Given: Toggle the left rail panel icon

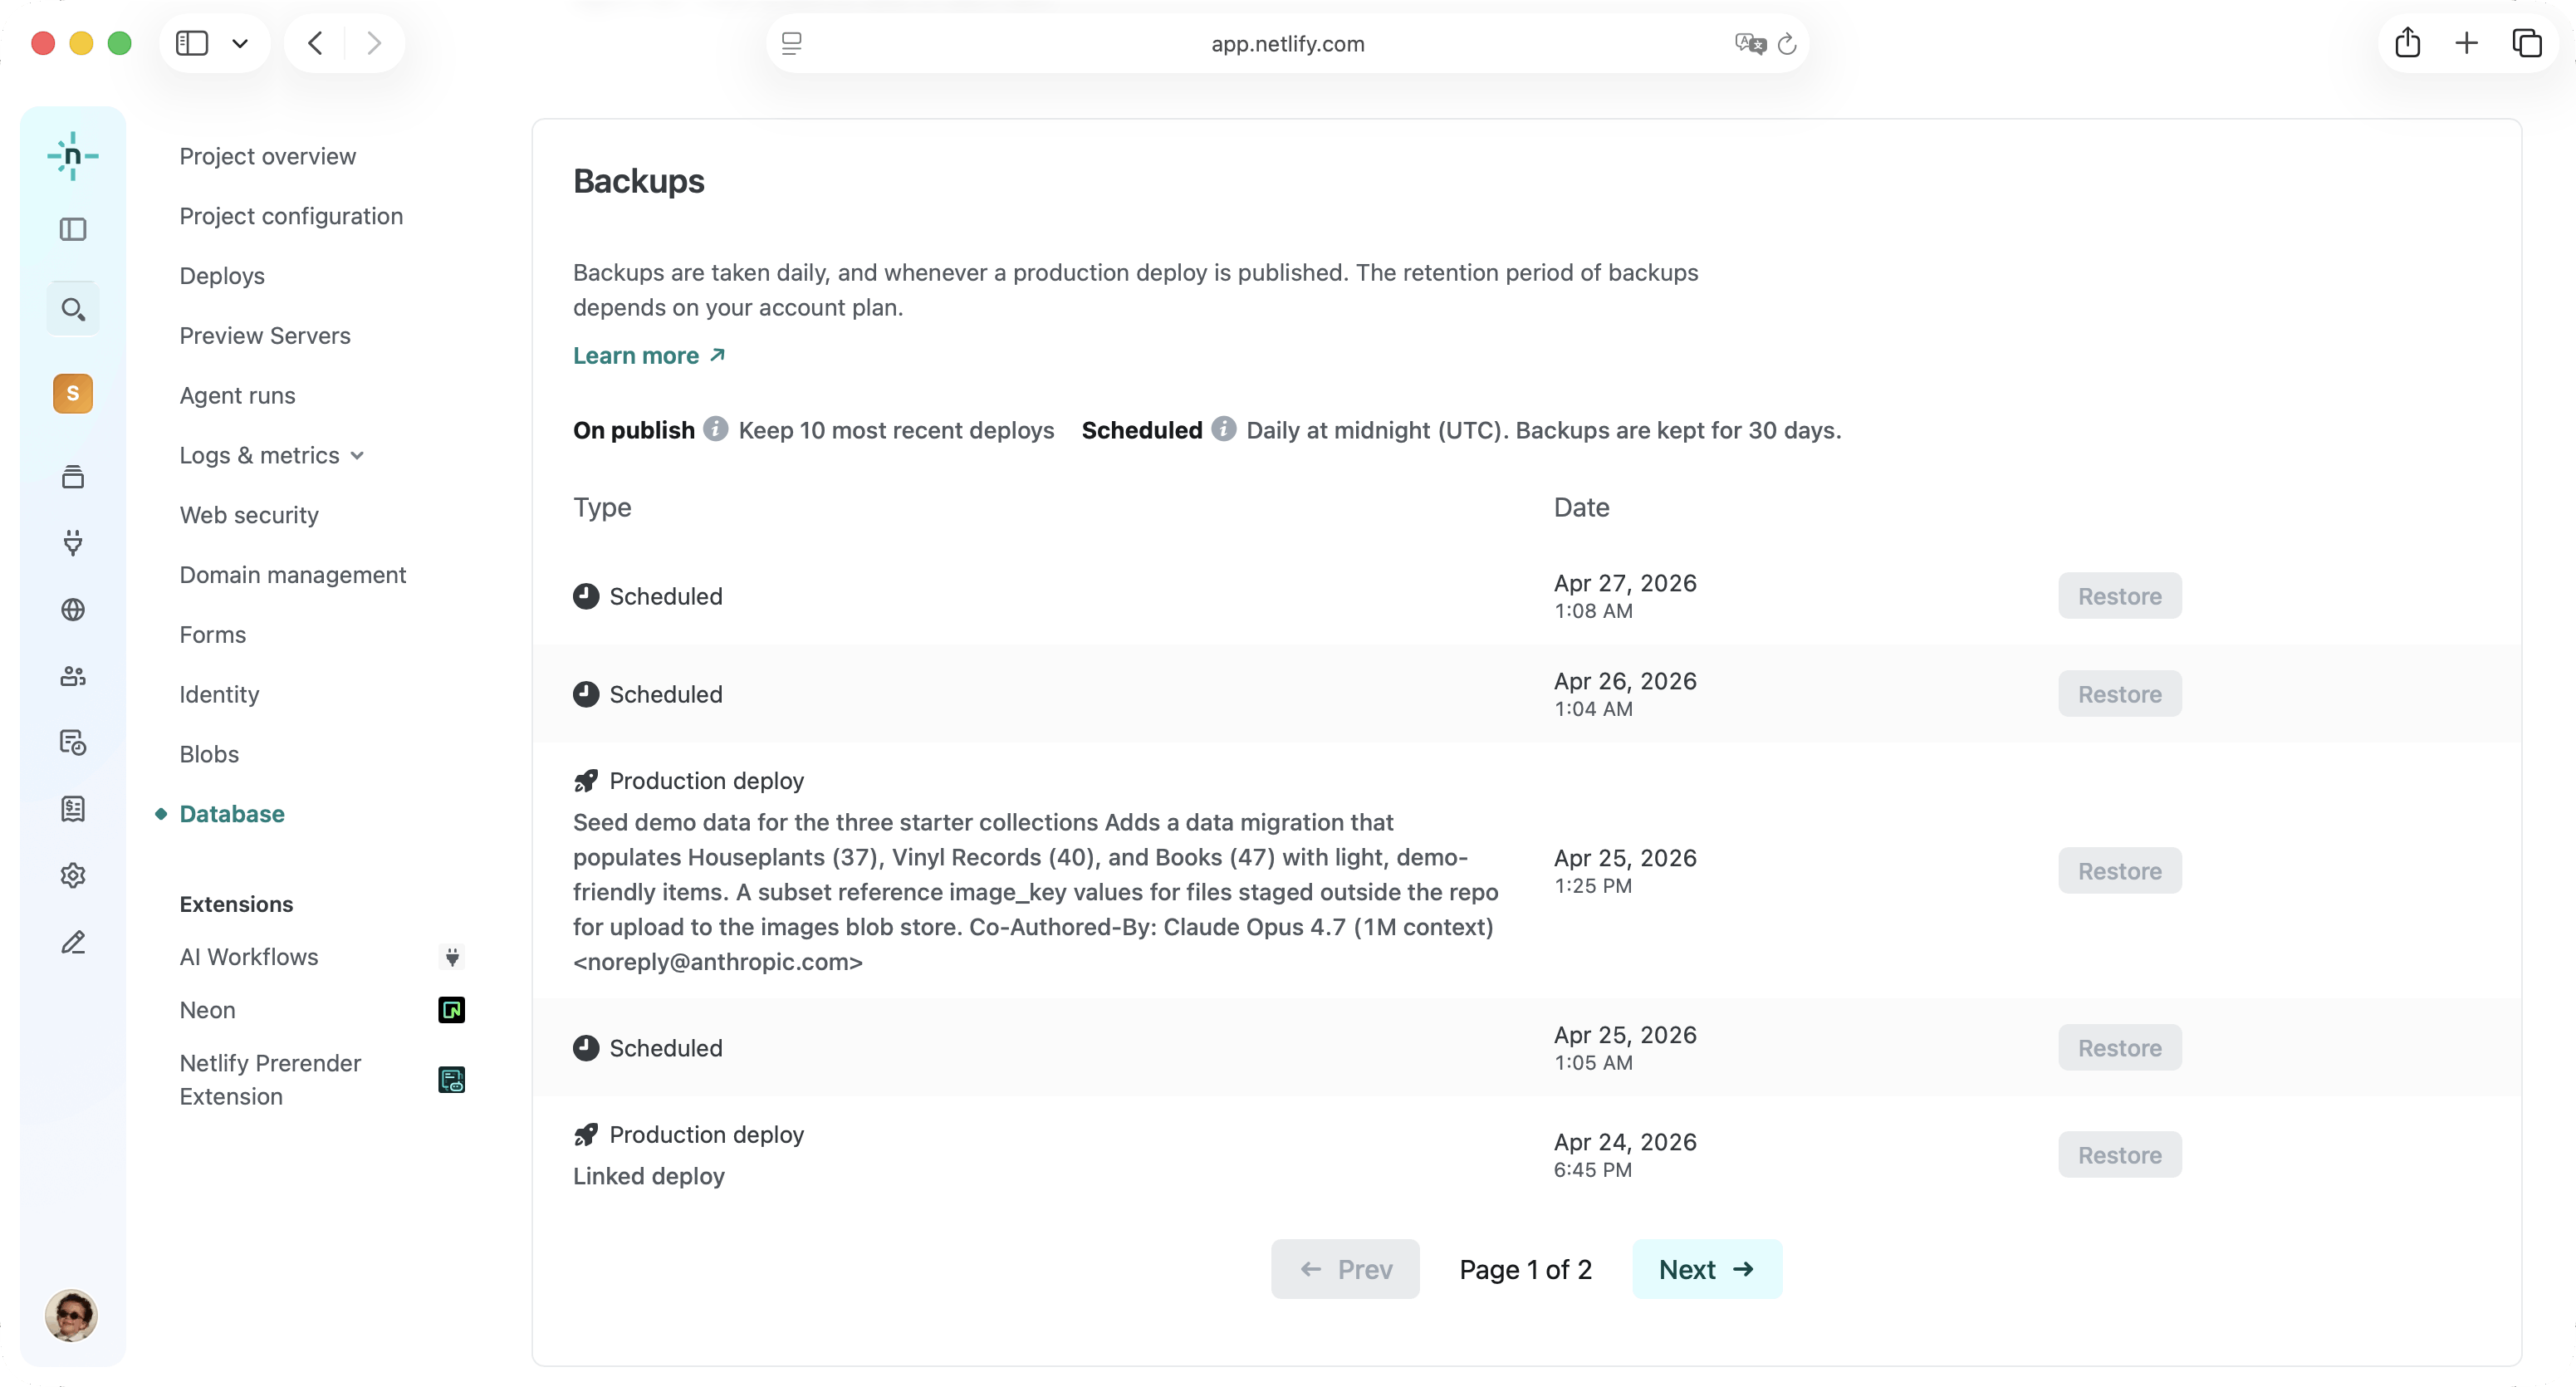Looking at the screenshot, I should point(72,230).
